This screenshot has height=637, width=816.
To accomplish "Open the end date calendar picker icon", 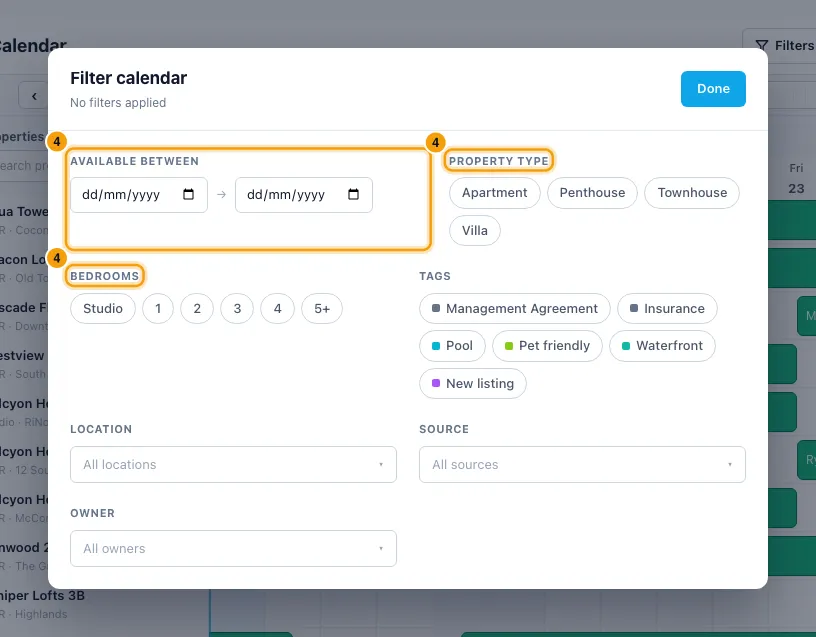I will 353,195.
